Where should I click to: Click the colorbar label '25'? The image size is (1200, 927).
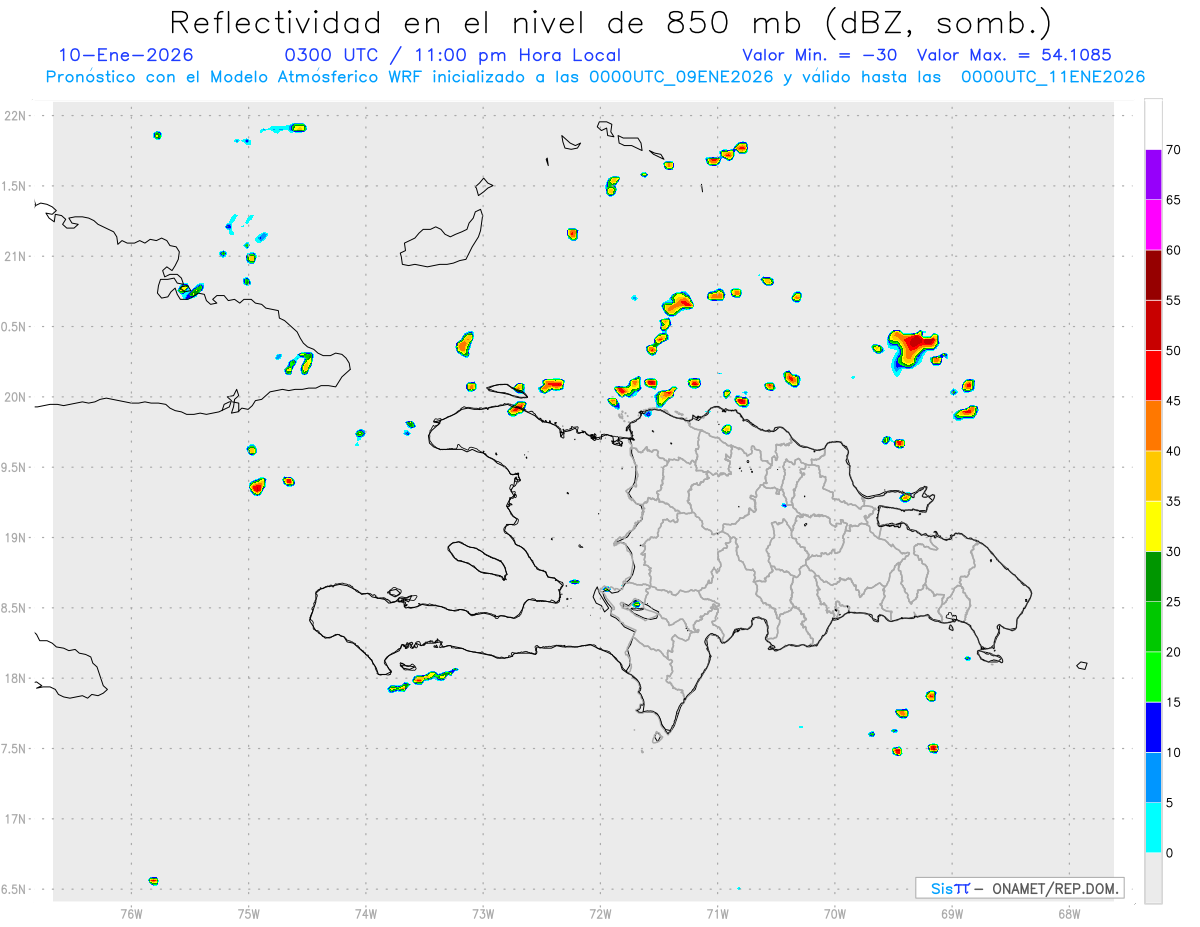click(1173, 602)
